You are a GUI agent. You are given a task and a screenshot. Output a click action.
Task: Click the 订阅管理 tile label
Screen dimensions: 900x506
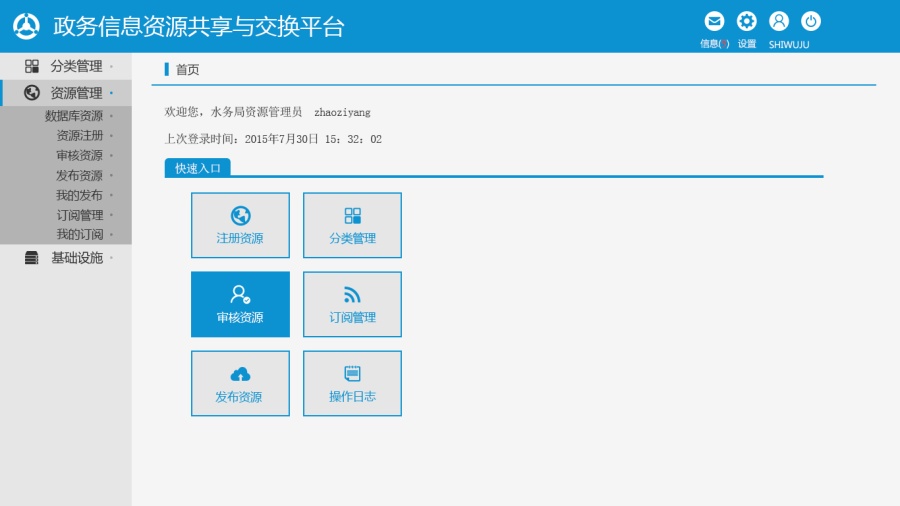[352, 317]
